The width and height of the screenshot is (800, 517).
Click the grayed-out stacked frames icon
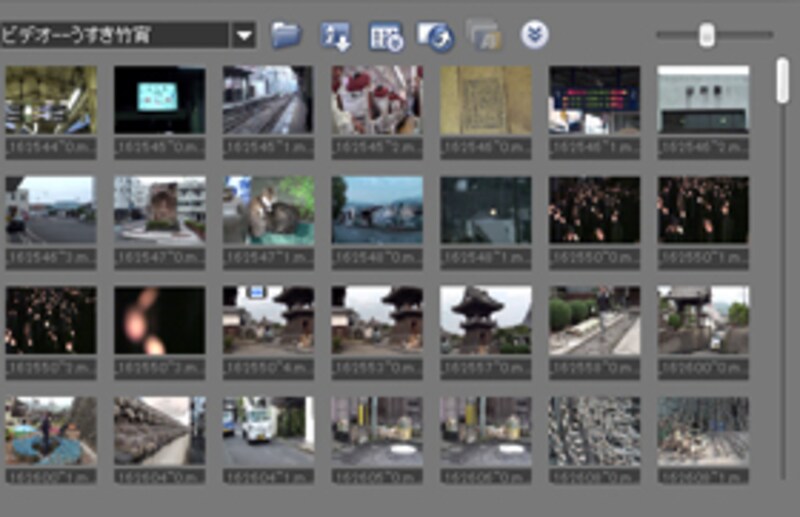(483, 35)
